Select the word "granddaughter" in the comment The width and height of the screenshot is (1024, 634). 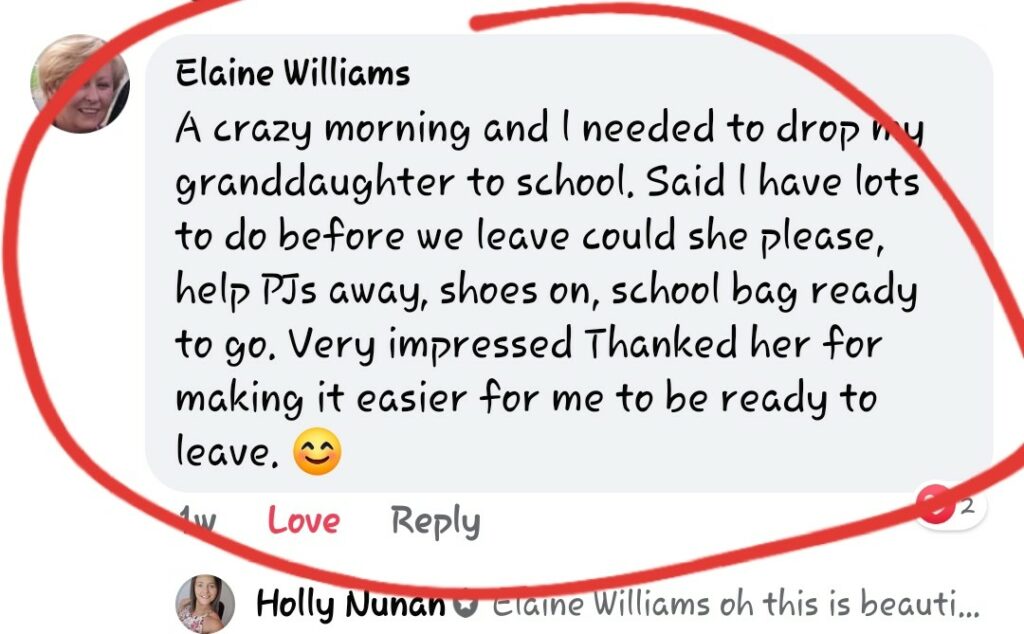[x=314, y=184]
